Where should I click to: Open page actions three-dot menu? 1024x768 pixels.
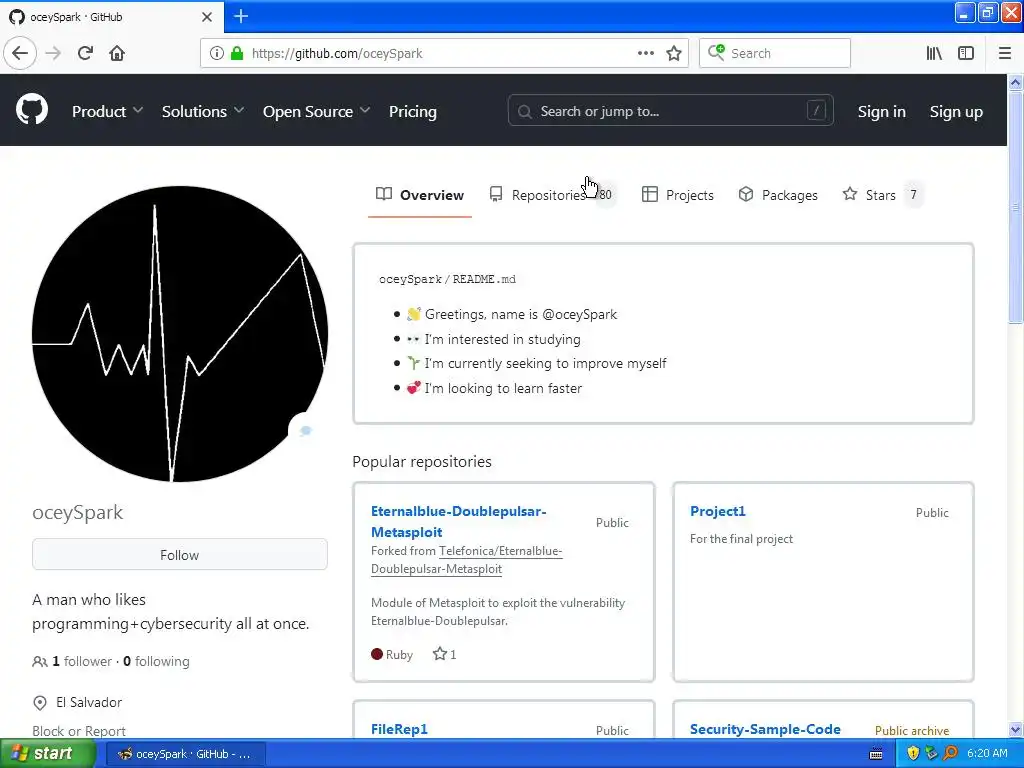[x=645, y=54]
